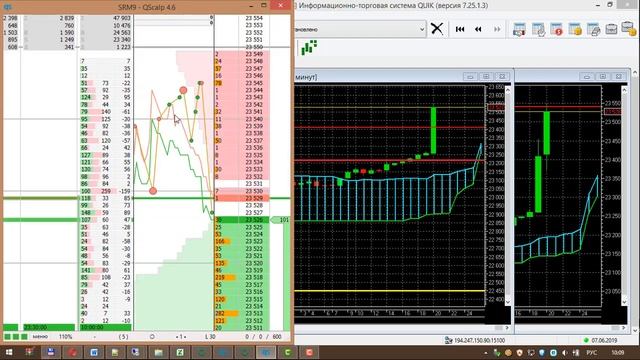640x360 pixels.
Task: Click the greyed double-arrow forward toolbar icon
Action: [x=497, y=29]
